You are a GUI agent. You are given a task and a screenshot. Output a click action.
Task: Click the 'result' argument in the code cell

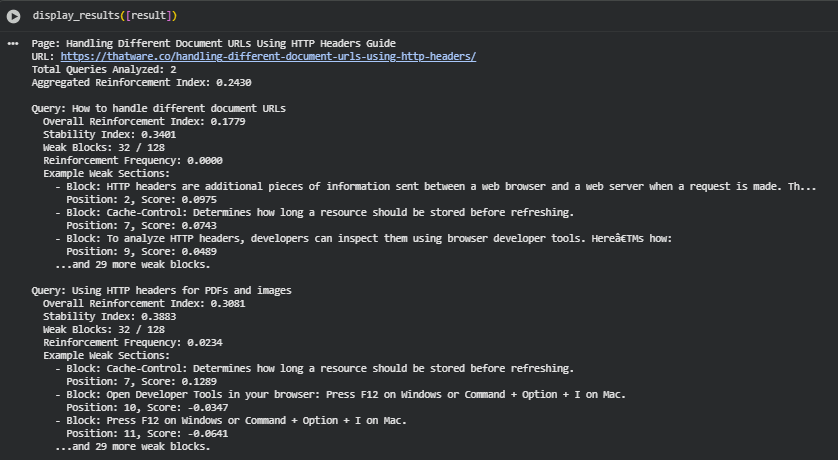pyautogui.click(x=153, y=16)
